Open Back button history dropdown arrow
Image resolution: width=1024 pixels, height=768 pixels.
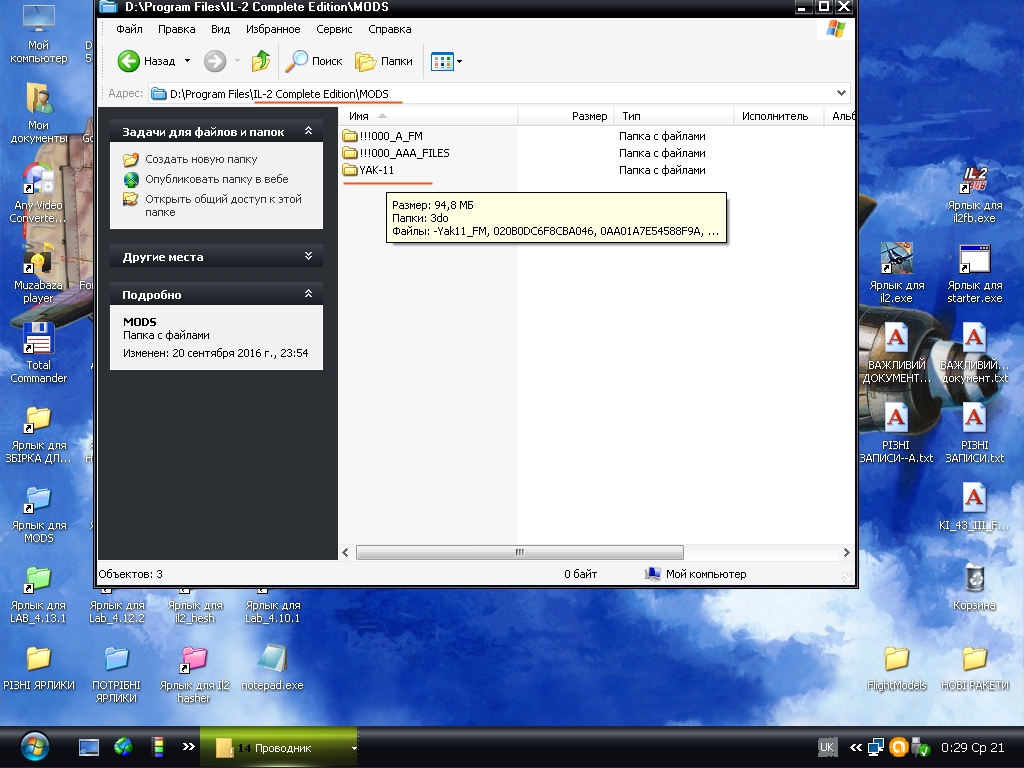(x=186, y=61)
